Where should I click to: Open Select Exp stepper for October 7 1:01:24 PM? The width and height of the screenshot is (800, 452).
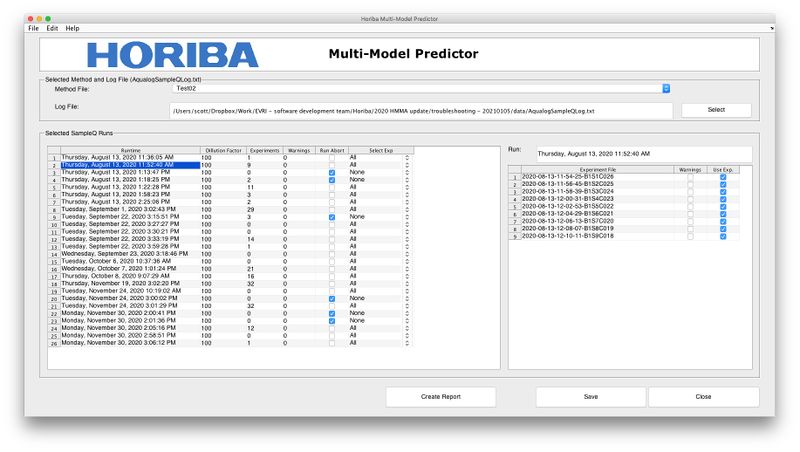click(x=407, y=269)
